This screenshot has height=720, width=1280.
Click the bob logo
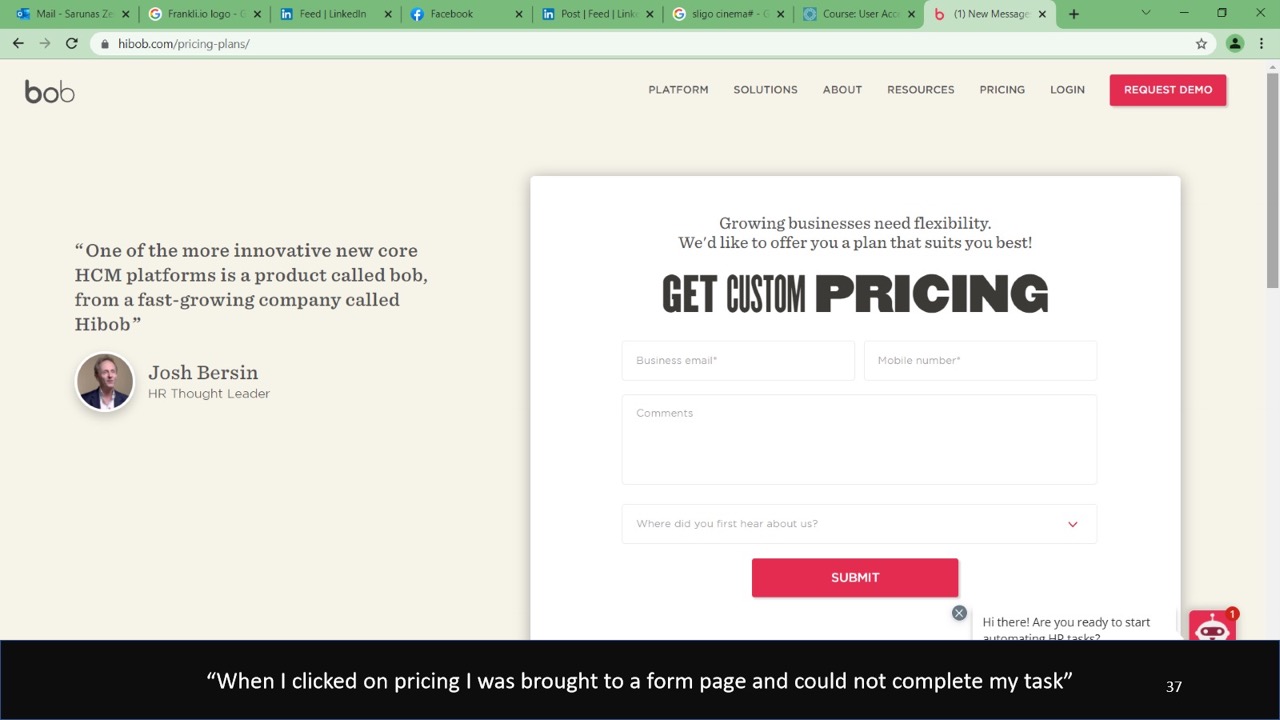click(x=50, y=92)
